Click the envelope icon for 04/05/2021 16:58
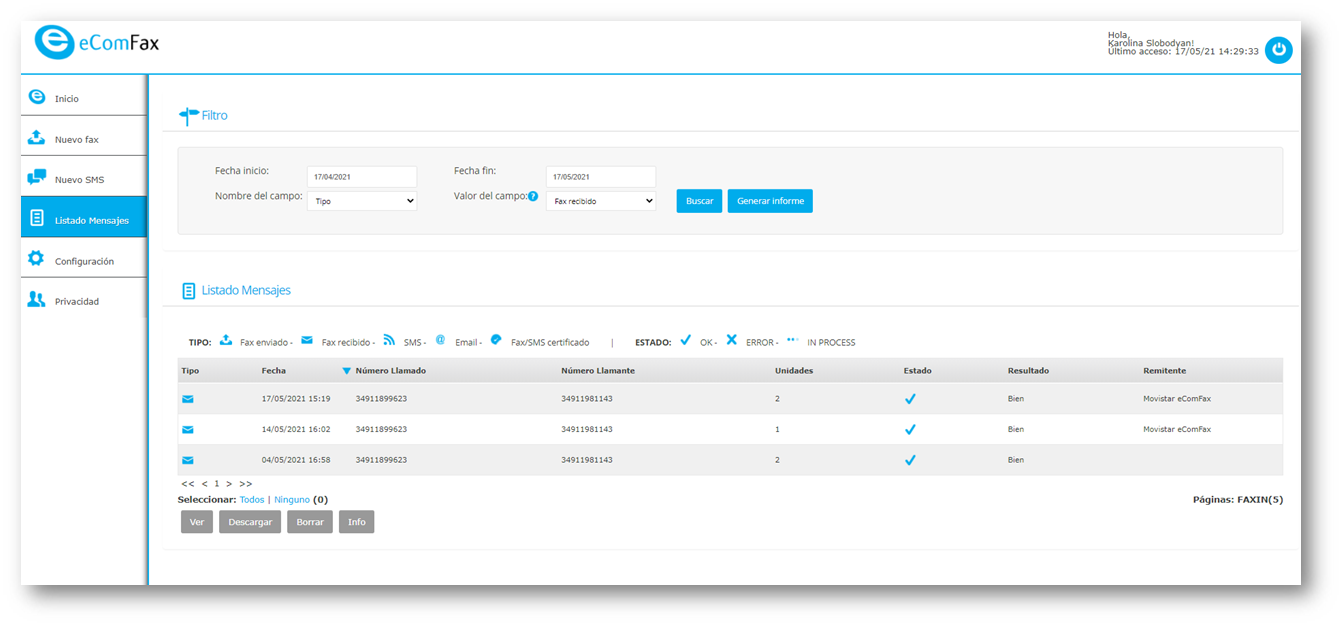The height and width of the screenshot is (627, 1343). 188,460
